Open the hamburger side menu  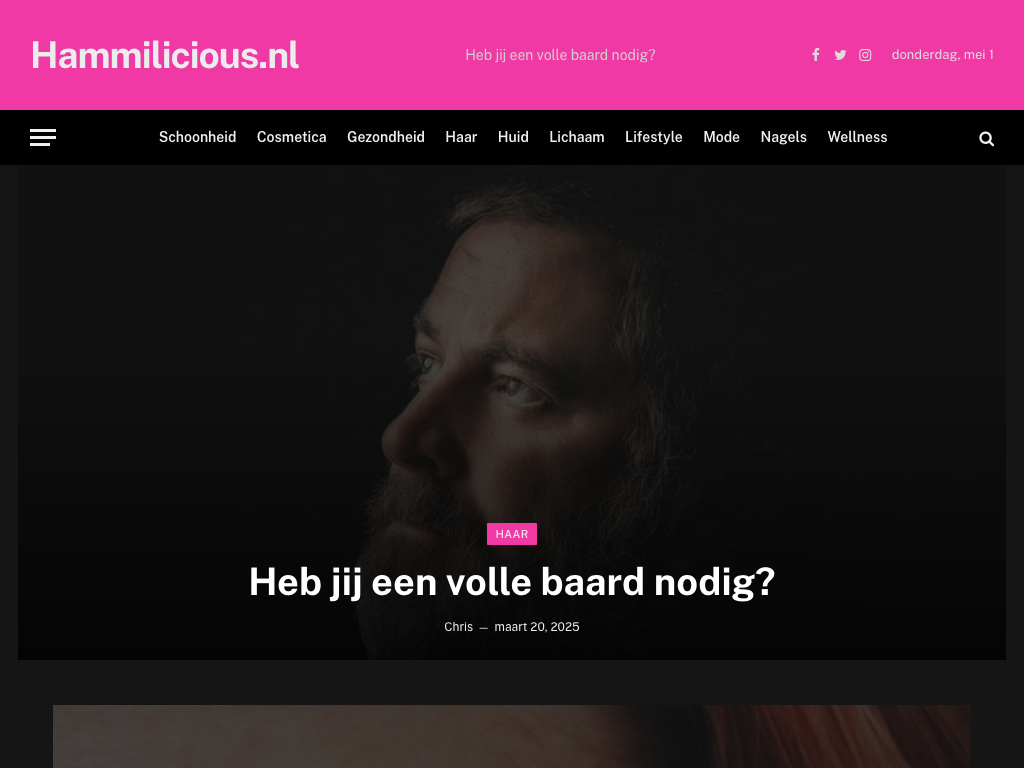coord(43,137)
